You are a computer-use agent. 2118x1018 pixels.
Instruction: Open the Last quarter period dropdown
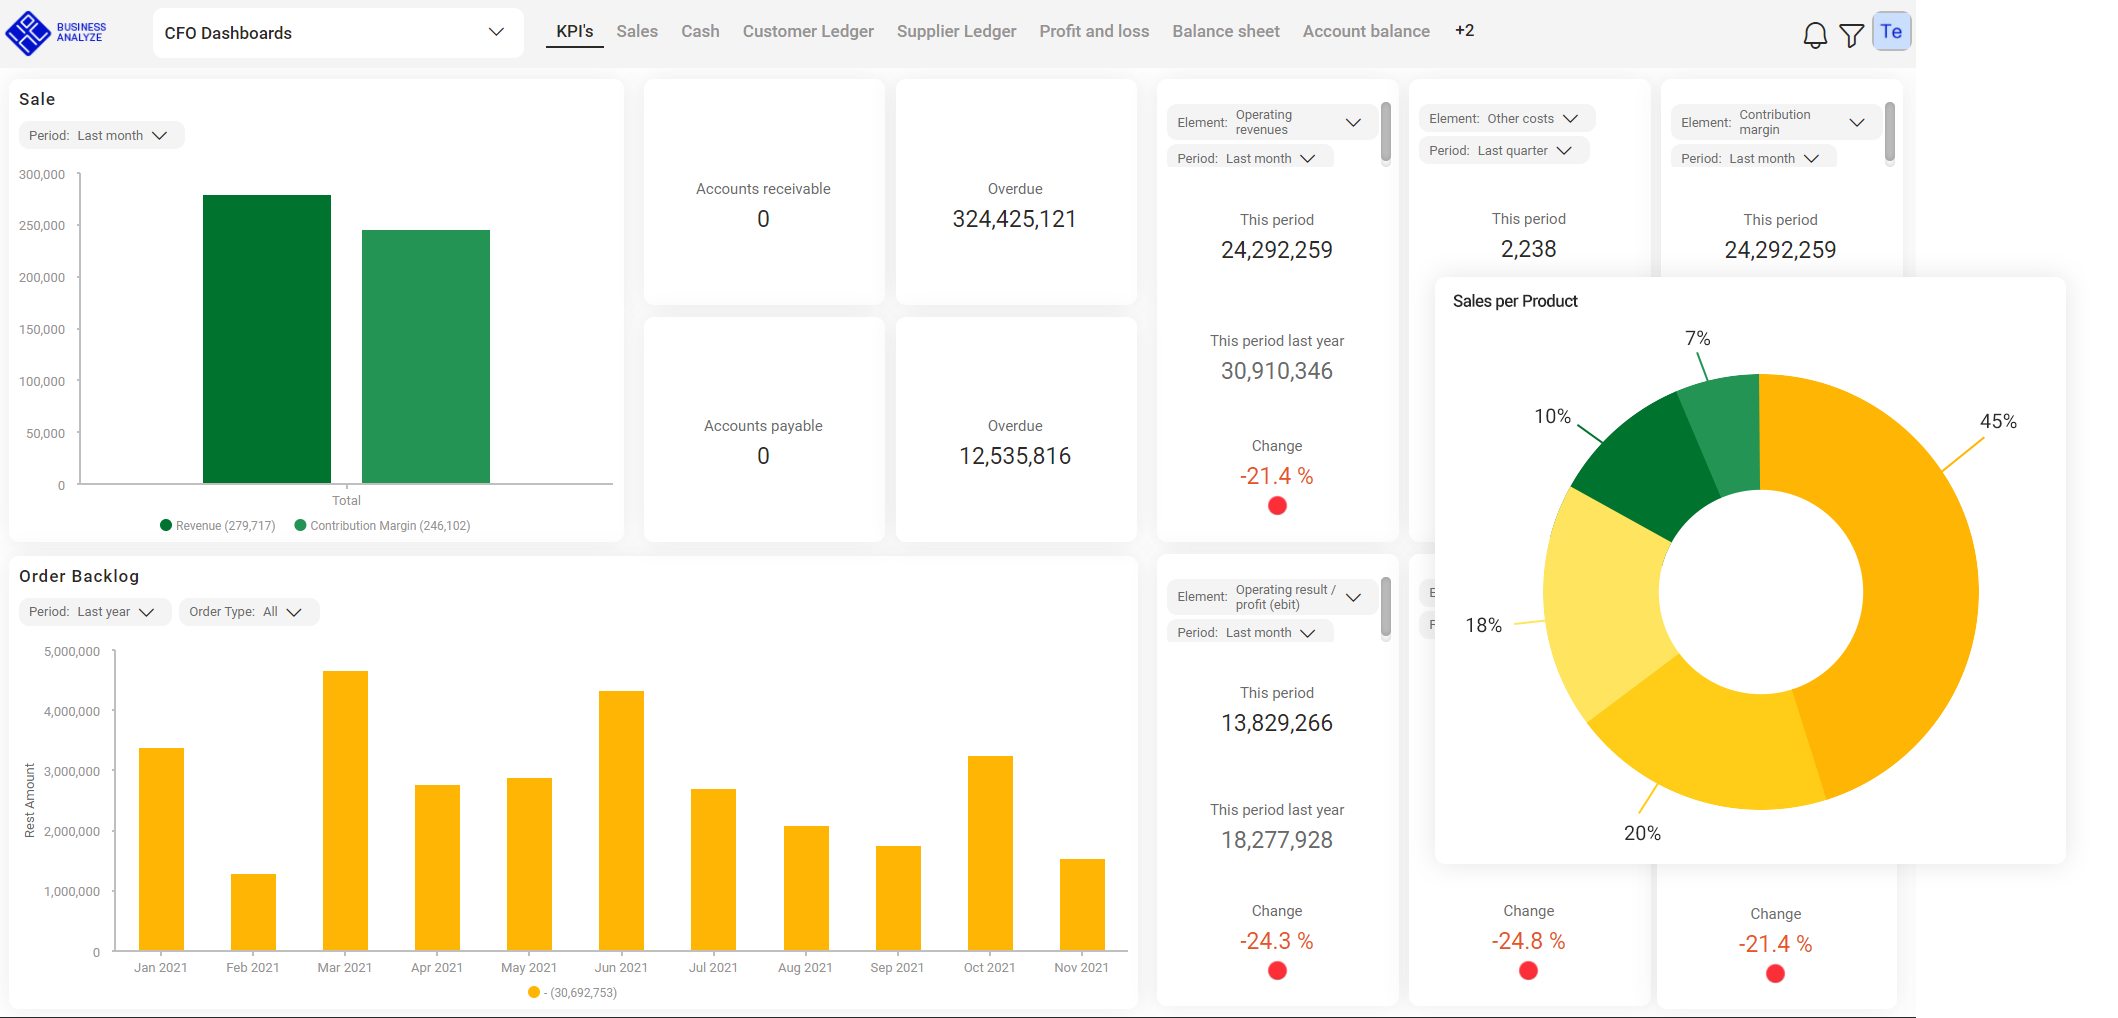tap(1504, 150)
